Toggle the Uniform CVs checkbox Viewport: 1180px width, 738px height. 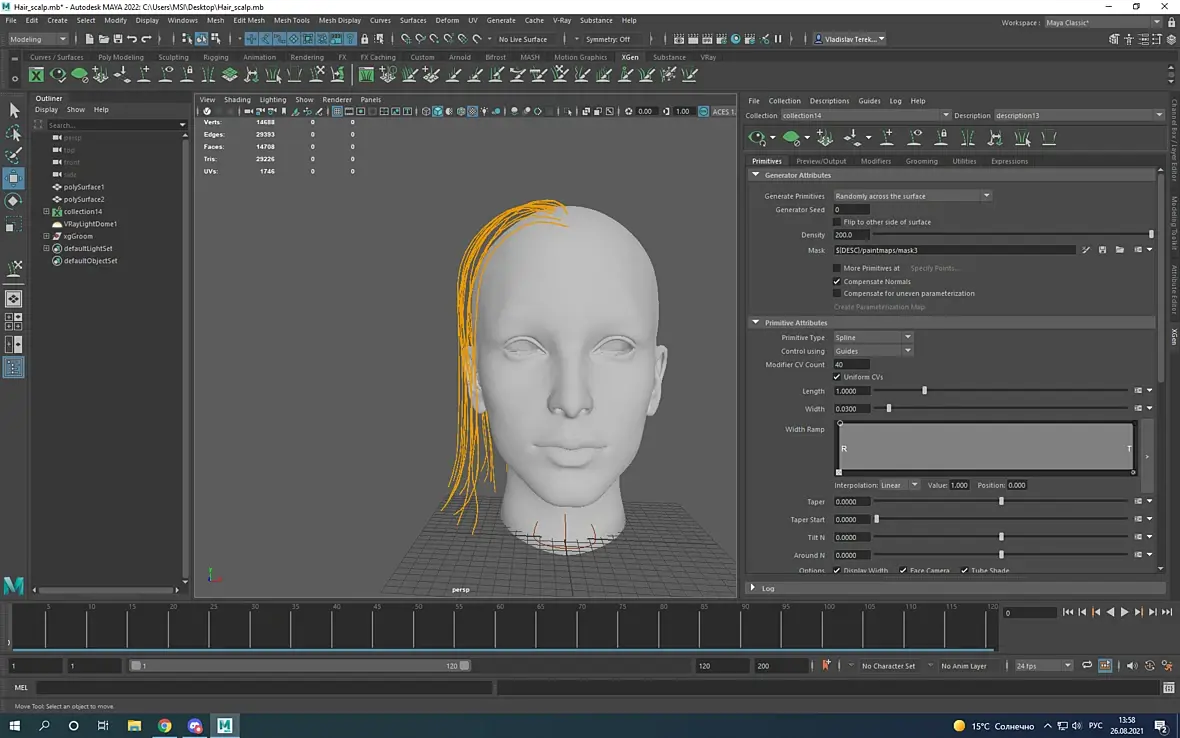[837, 377]
